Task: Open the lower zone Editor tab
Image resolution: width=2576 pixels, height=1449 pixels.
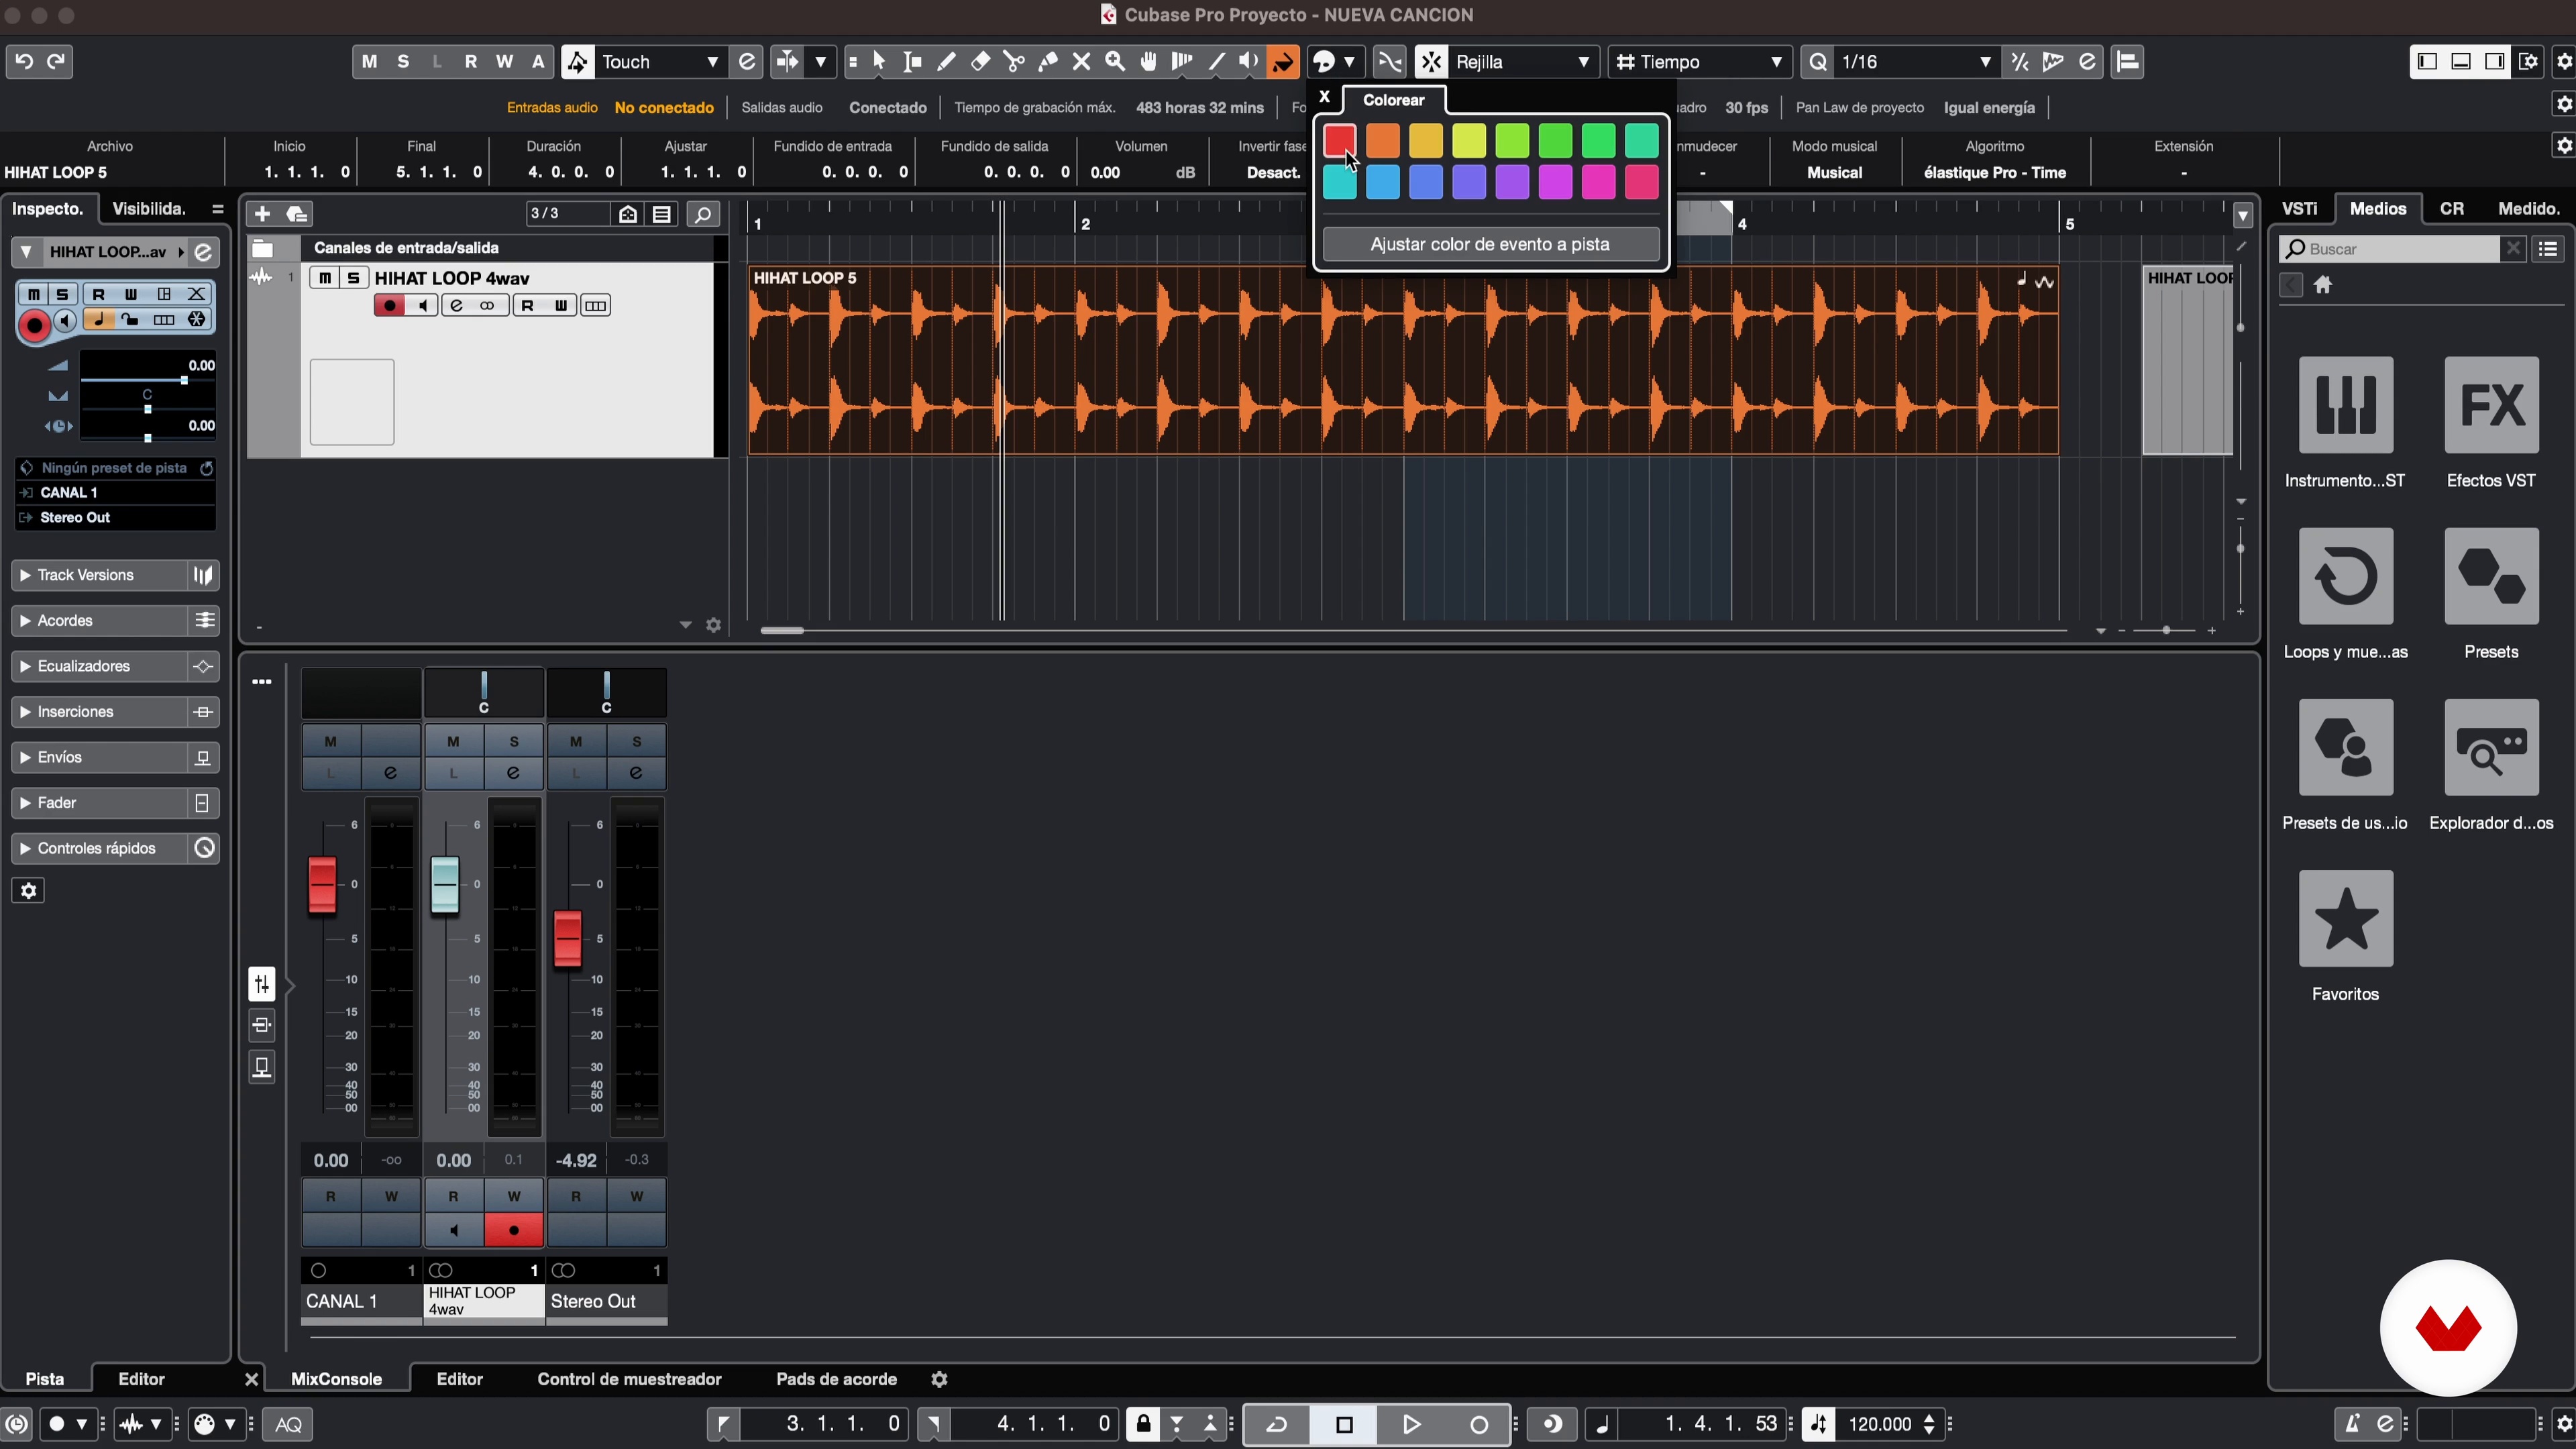Action: (460, 1379)
